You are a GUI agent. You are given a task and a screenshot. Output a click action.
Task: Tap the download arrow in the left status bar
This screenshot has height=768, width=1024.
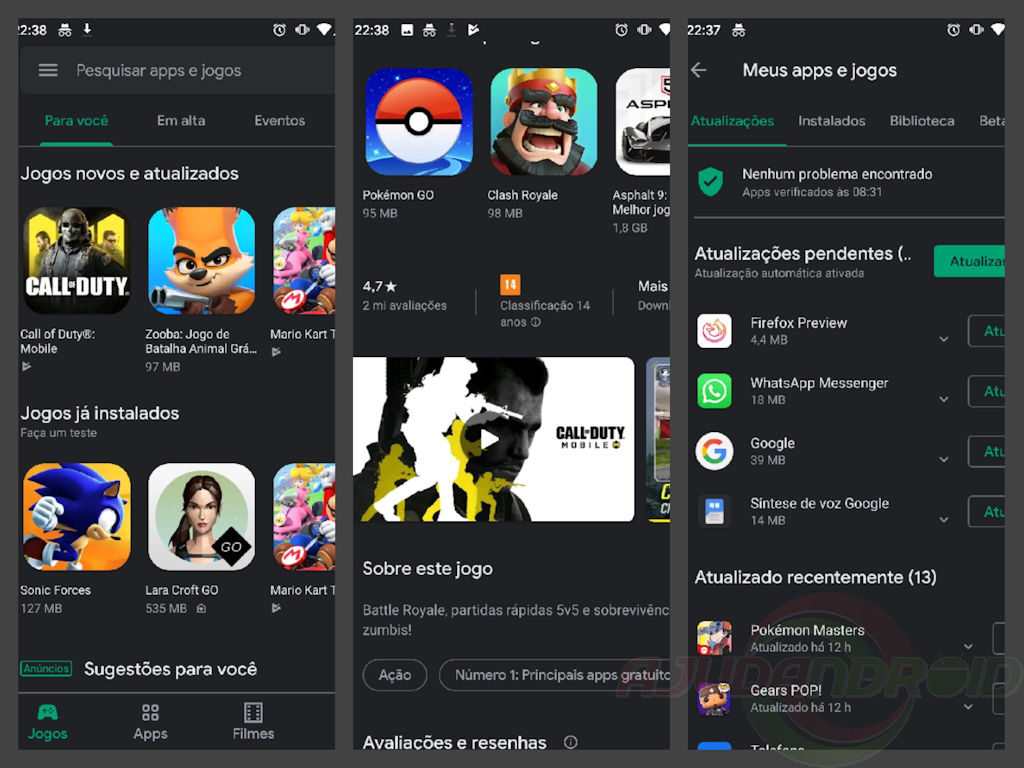[x=87, y=29]
